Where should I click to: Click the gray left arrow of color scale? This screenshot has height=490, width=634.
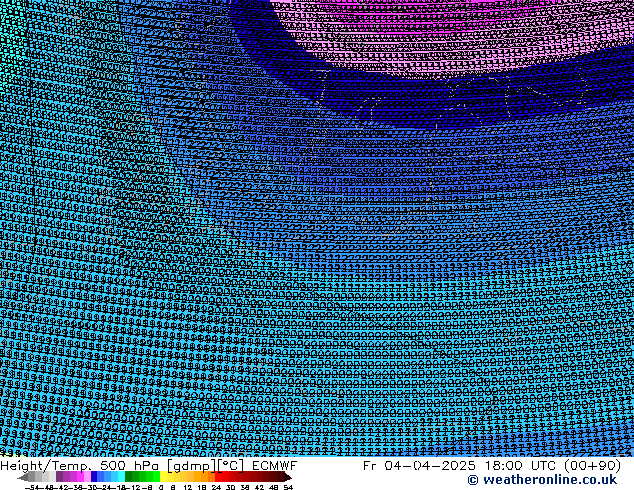[x=23, y=477]
